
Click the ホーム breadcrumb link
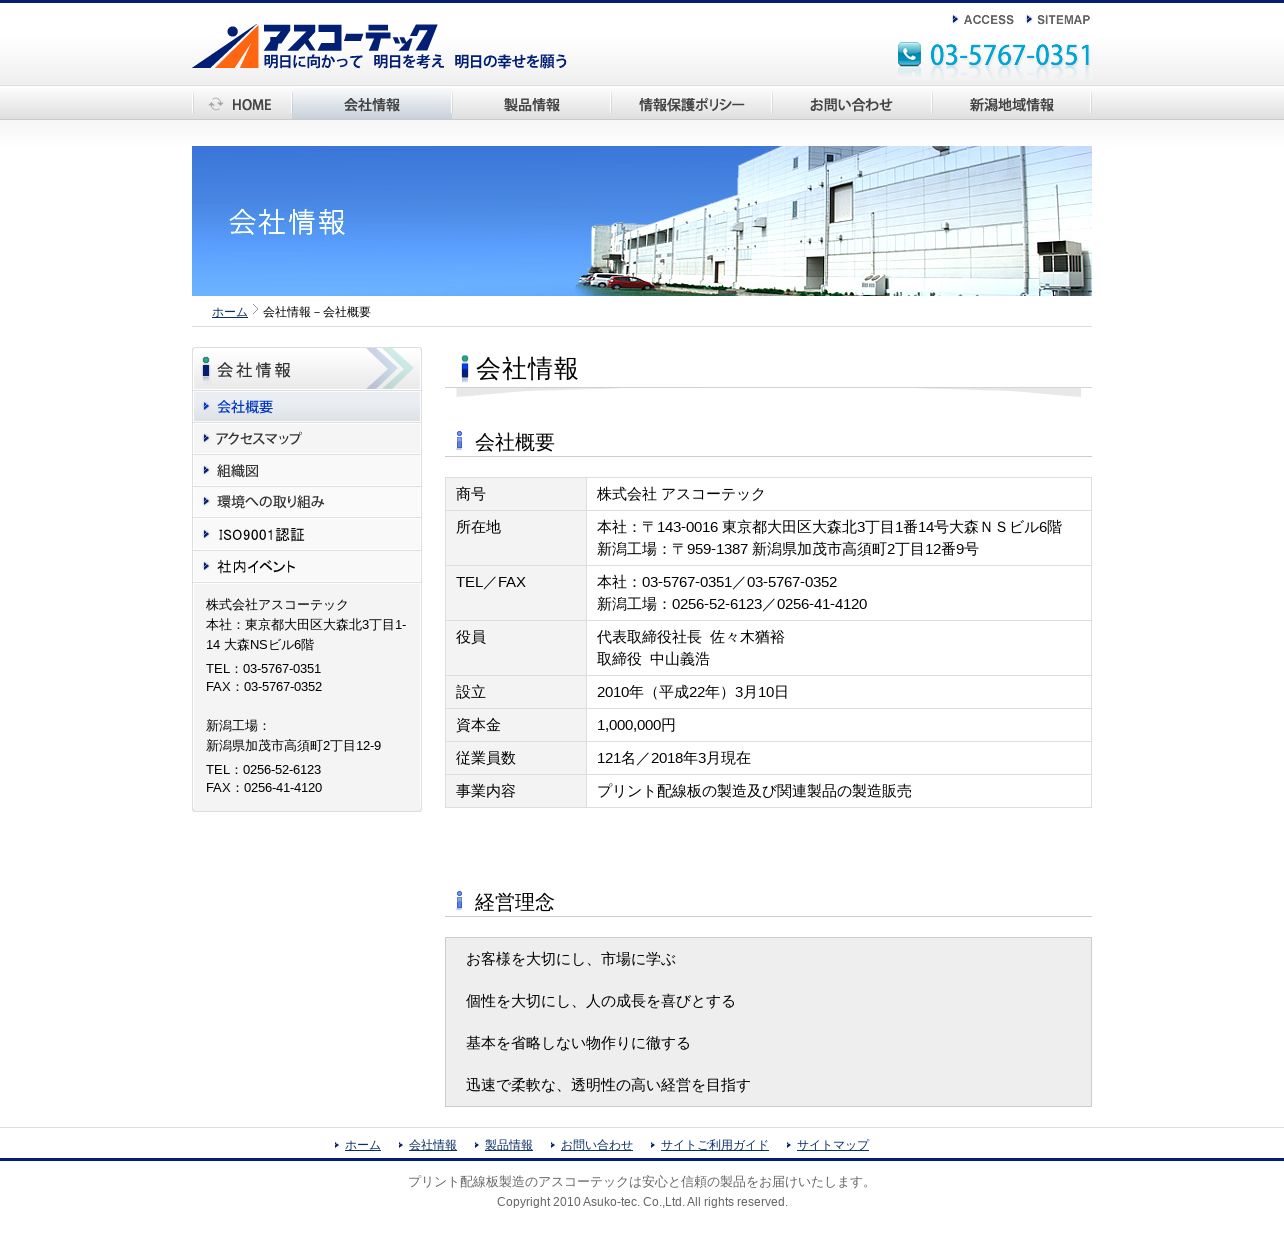click(230, 312)
